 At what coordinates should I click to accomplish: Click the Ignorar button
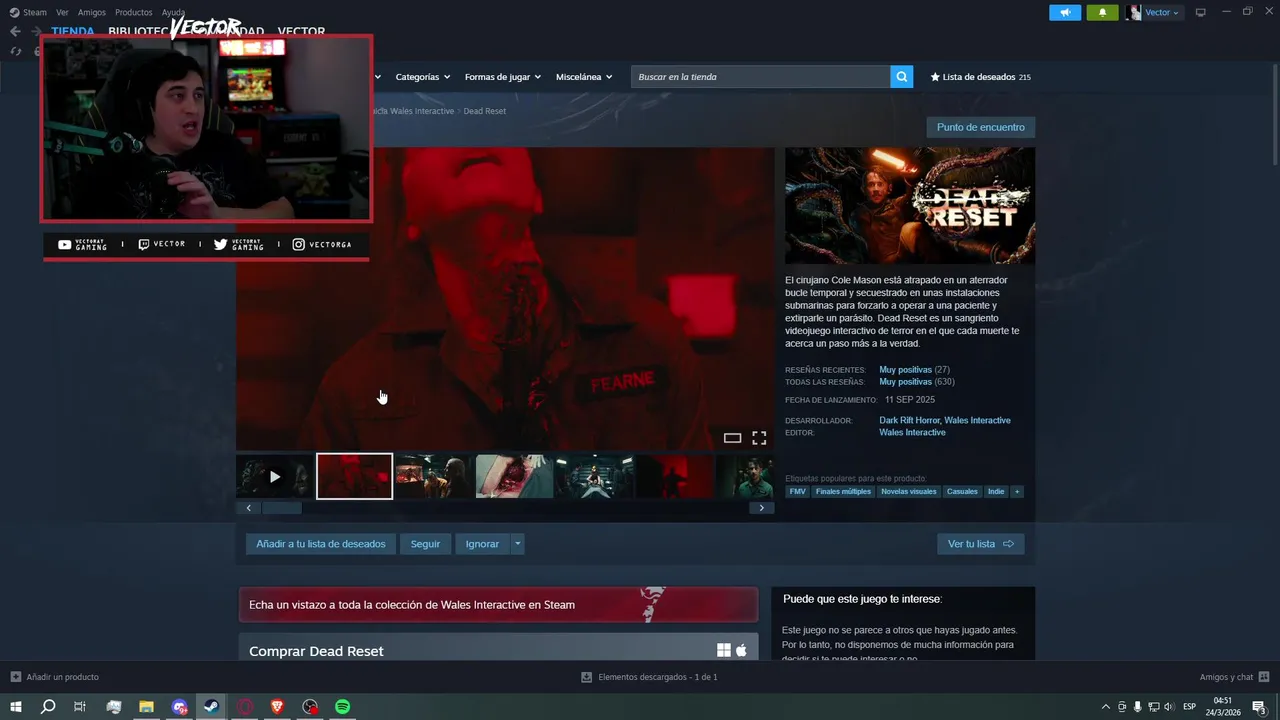click(482, 544)
